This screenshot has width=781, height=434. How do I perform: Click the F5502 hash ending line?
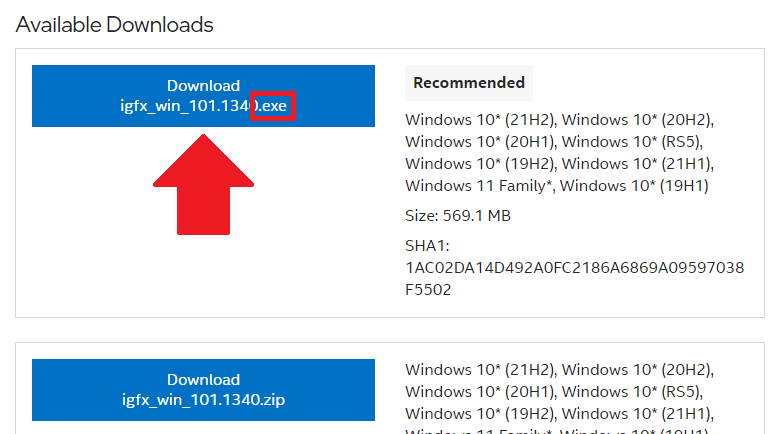click(428, 289)
